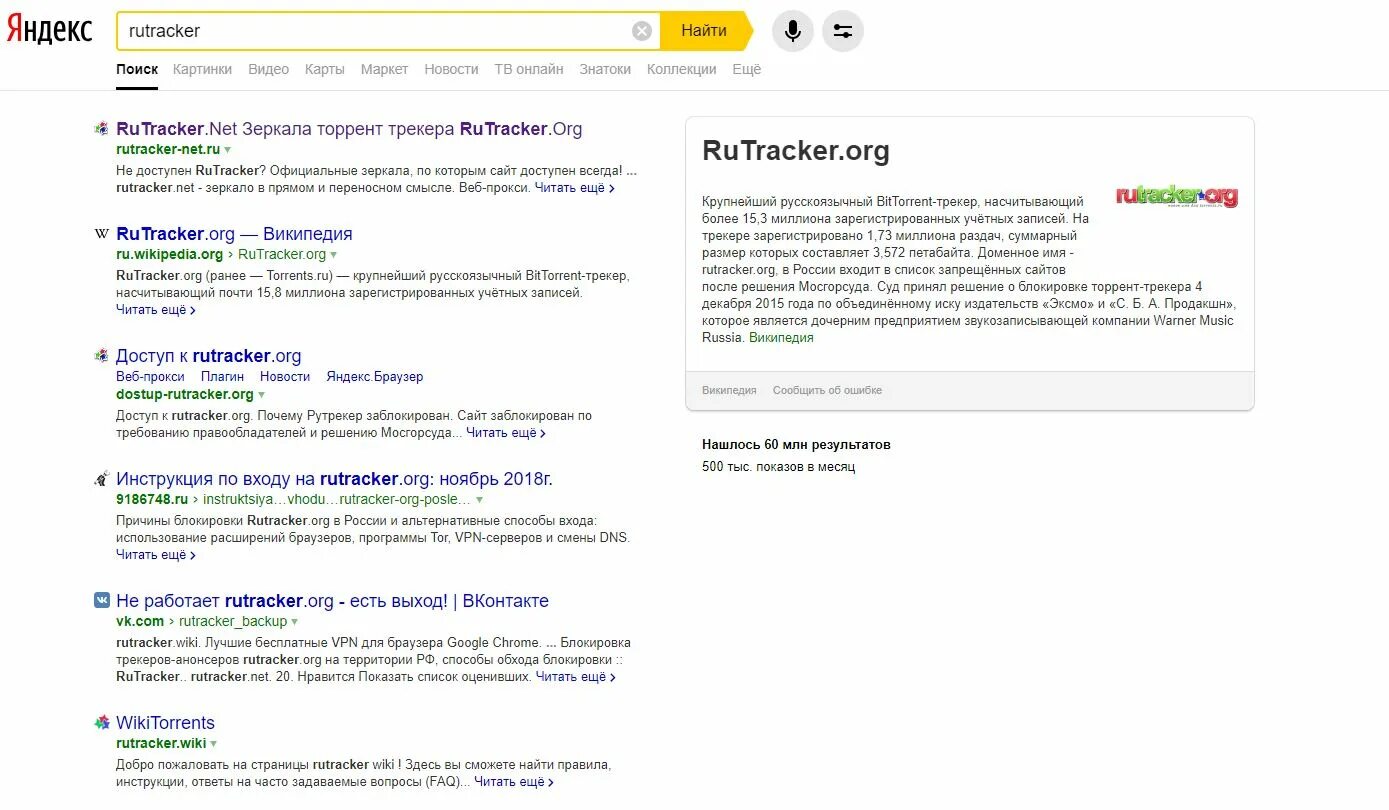Expand dropdown arrow next to ru.wikipedia.org RuTracker.org
Viewport: 1389px width, 810px height.
coord(334,255)
